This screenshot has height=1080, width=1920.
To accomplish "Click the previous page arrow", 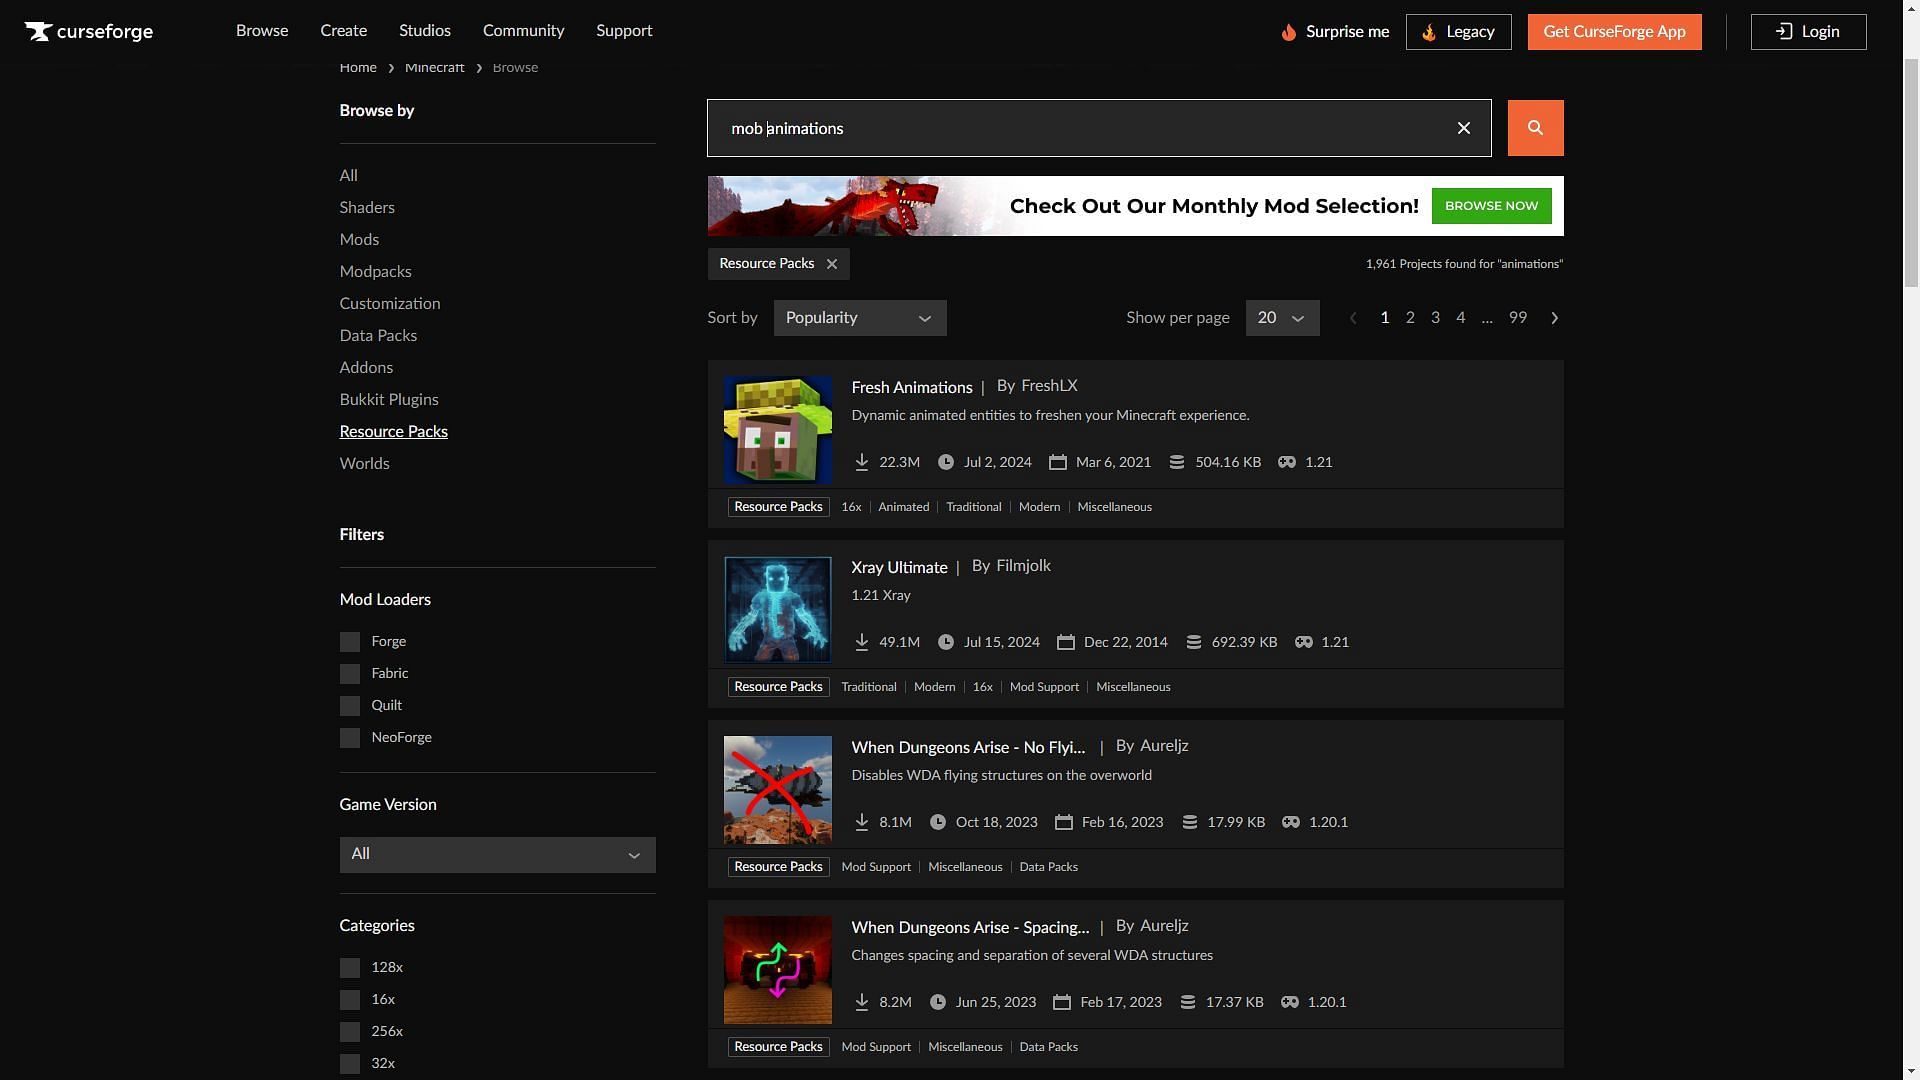I will [x=1353, y=318].
